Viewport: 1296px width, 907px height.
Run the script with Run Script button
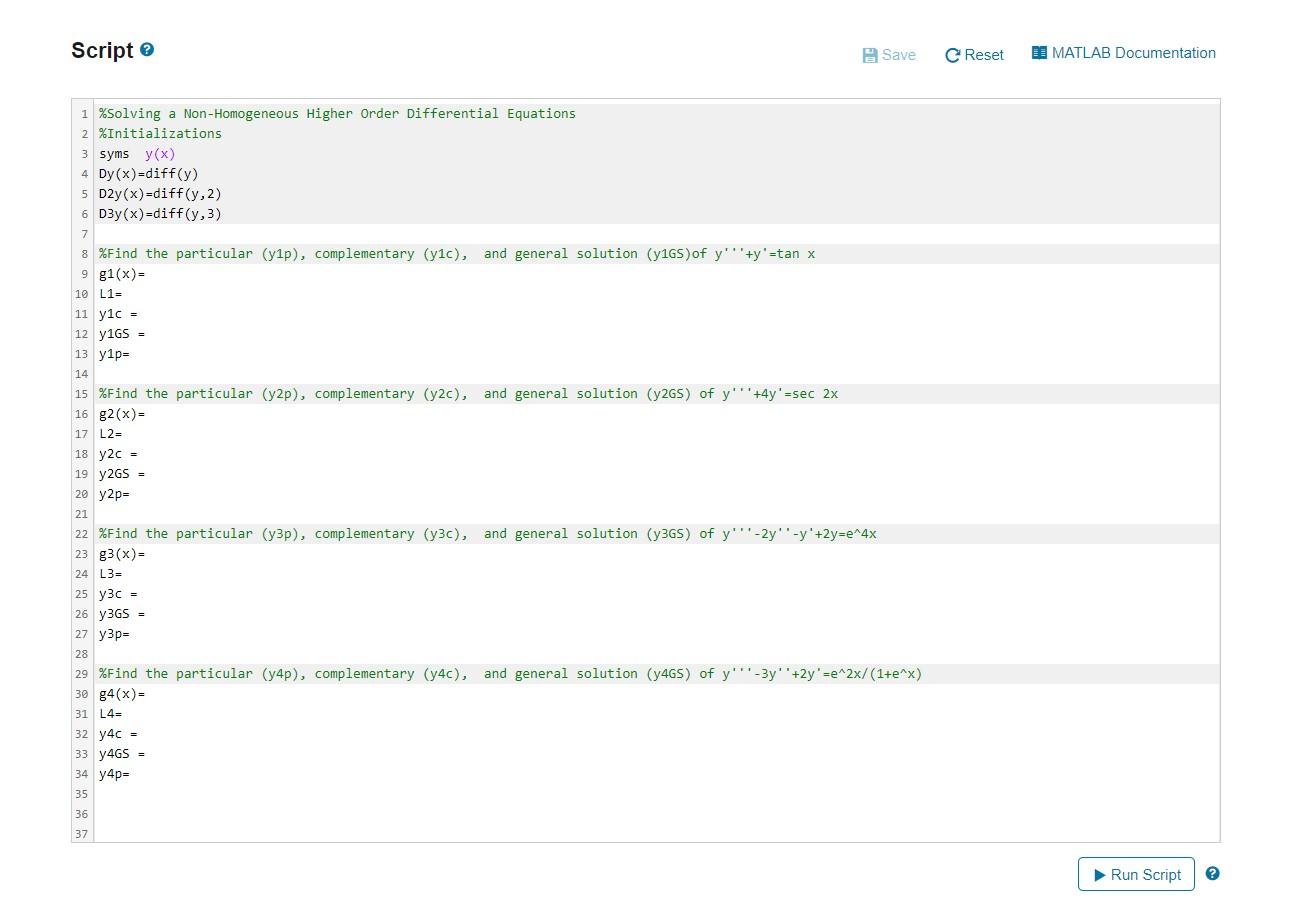click(x=1136, y=874)
